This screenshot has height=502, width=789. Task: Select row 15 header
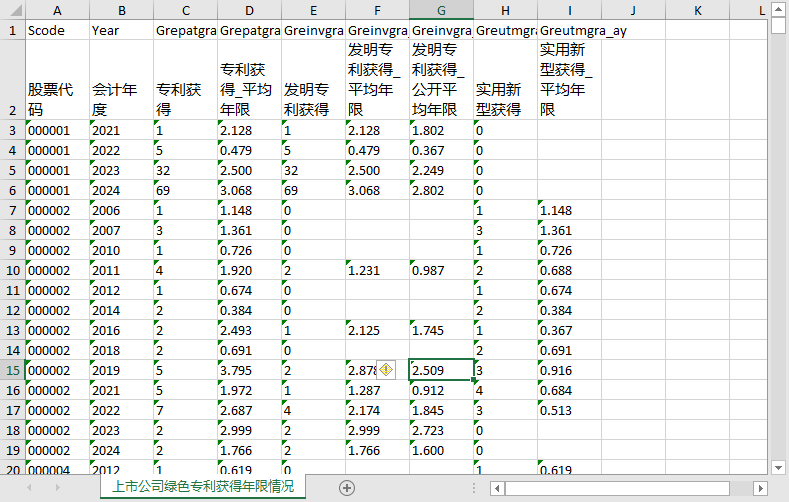(x=13, y=370)
